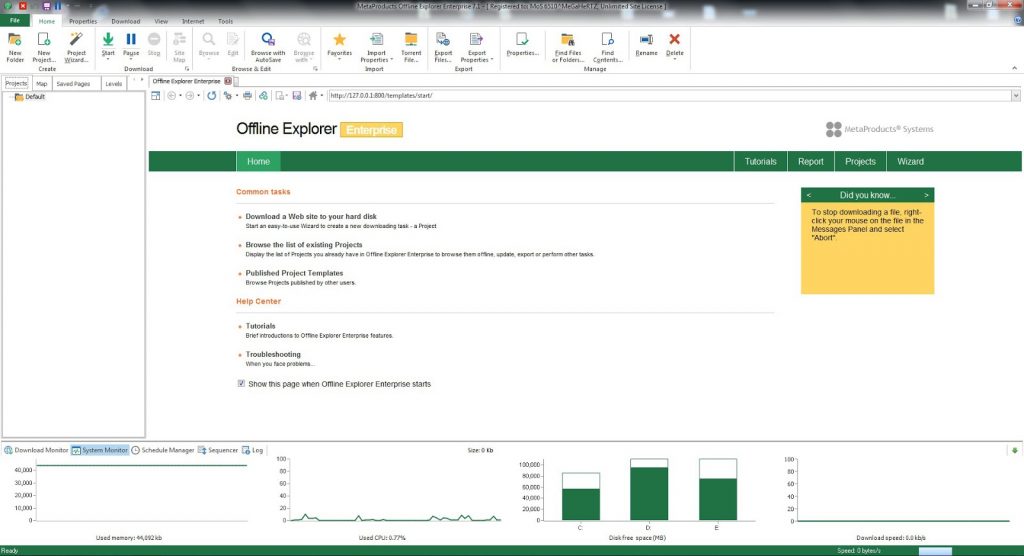Open the View ribbon tab
Image resolution: width=1024 pixels, height=556 pixels.
coord(161,21)
